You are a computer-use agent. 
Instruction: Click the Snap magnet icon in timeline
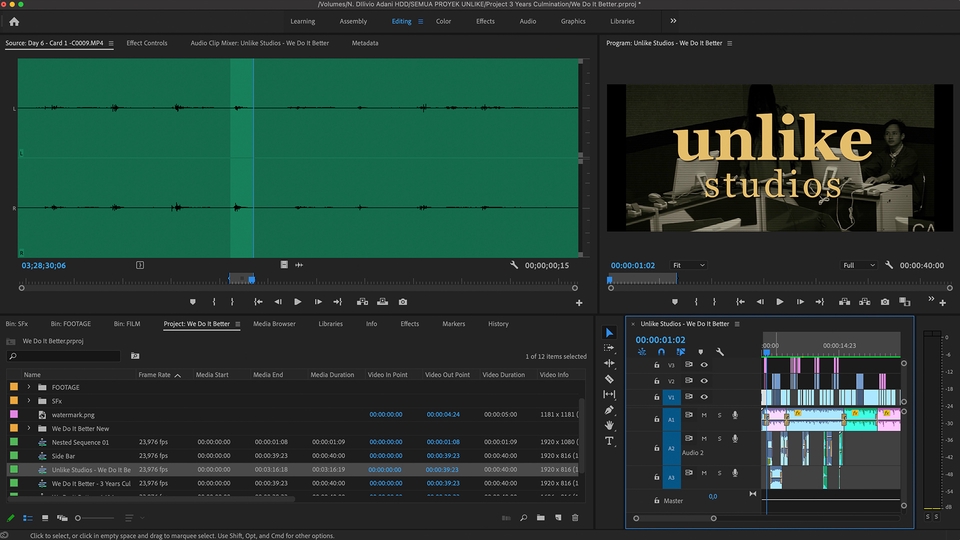661,352
